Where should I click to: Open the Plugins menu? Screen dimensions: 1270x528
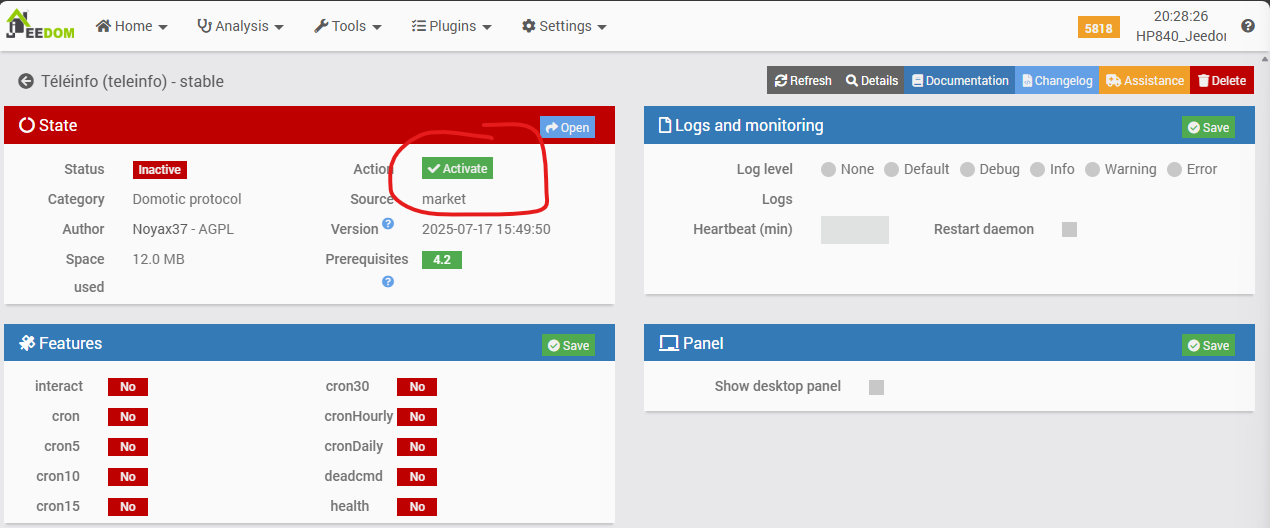tap(451, 26)
